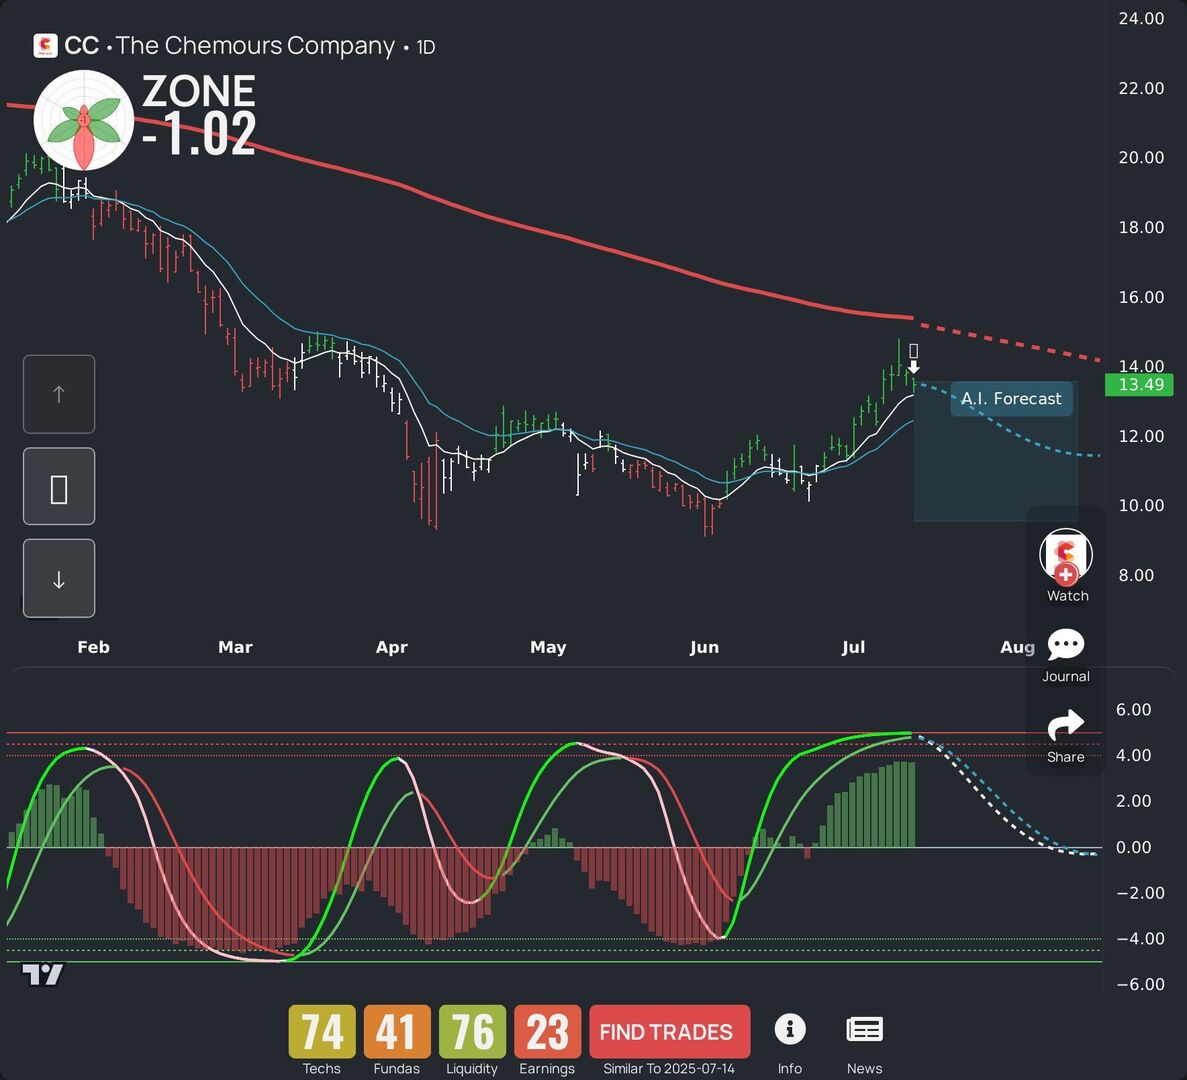Viewport: 1187px width, 1080px height.
Task: Click the ZONE radar flower icon
Action: point(84,120)
